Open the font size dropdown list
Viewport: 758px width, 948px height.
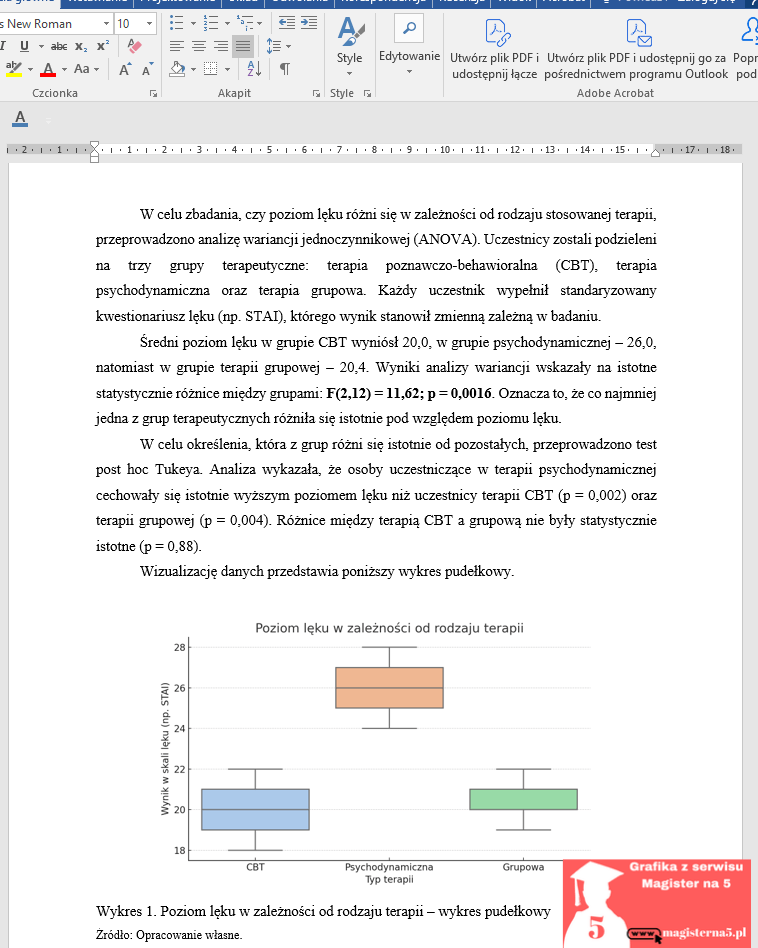click(x=149, y=24)
